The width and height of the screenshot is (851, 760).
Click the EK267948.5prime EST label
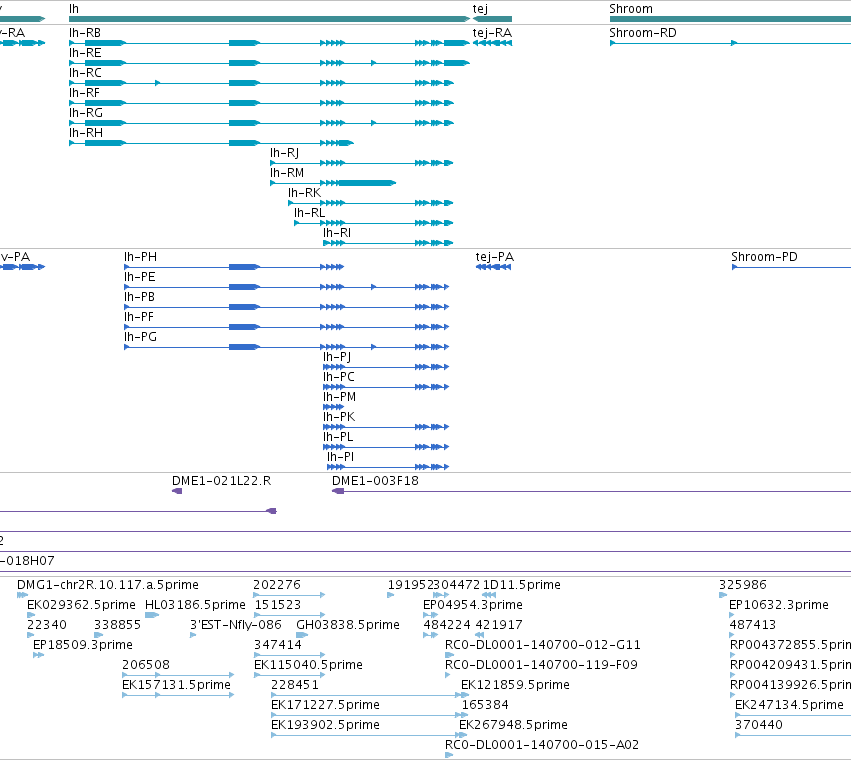coord(513,726)
